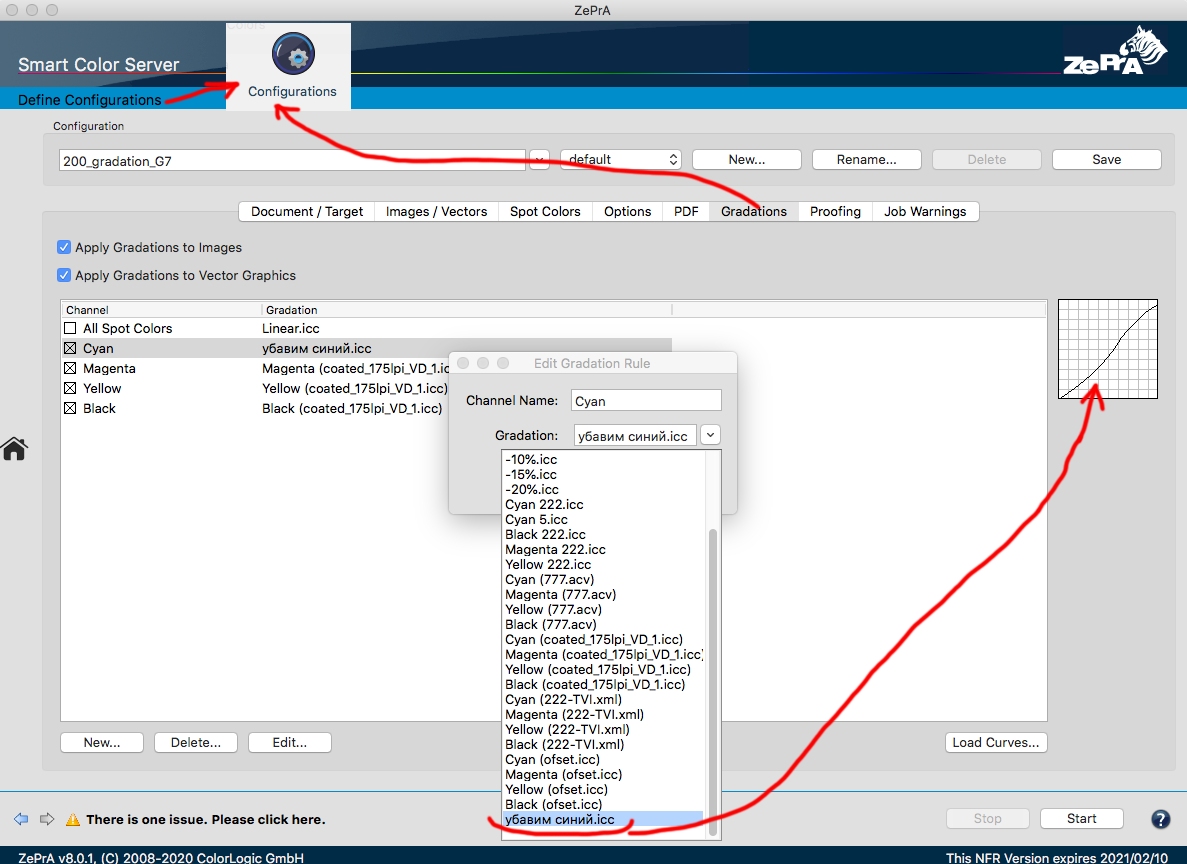Select the Gradations tab
Screen dimensions: 1187x864
[x=754, y=211]
